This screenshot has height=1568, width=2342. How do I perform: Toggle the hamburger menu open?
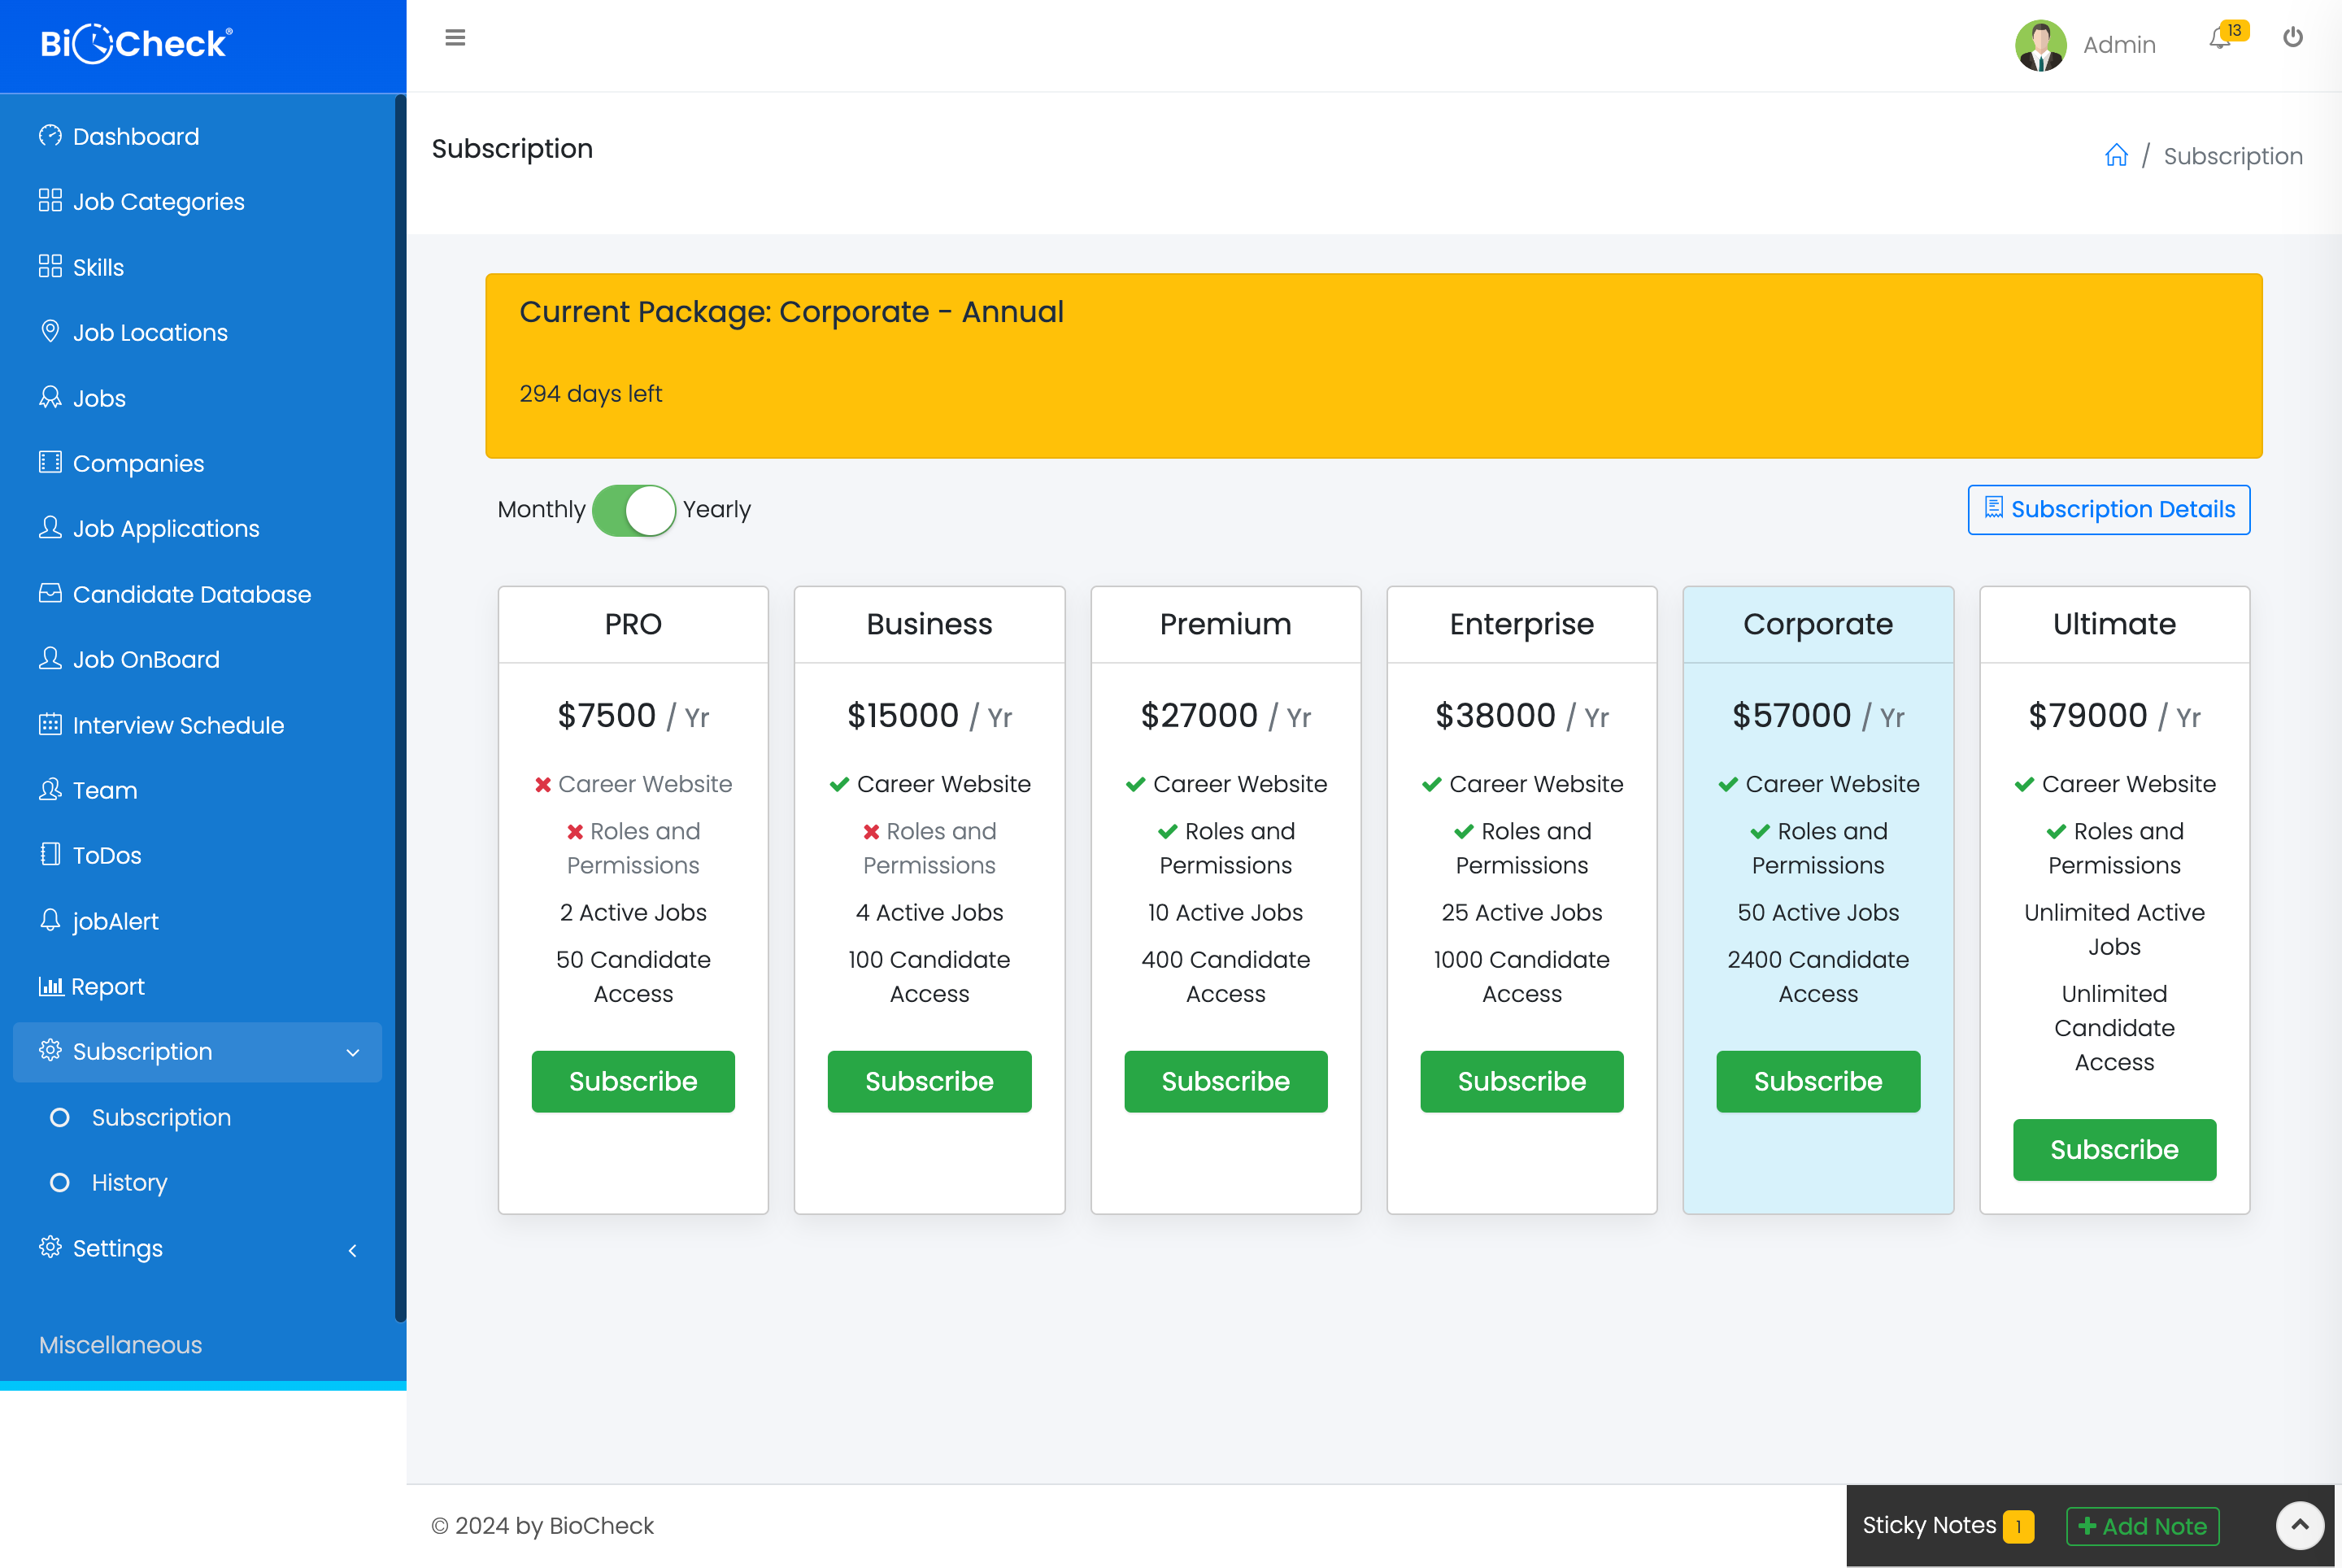coord(455,37)
